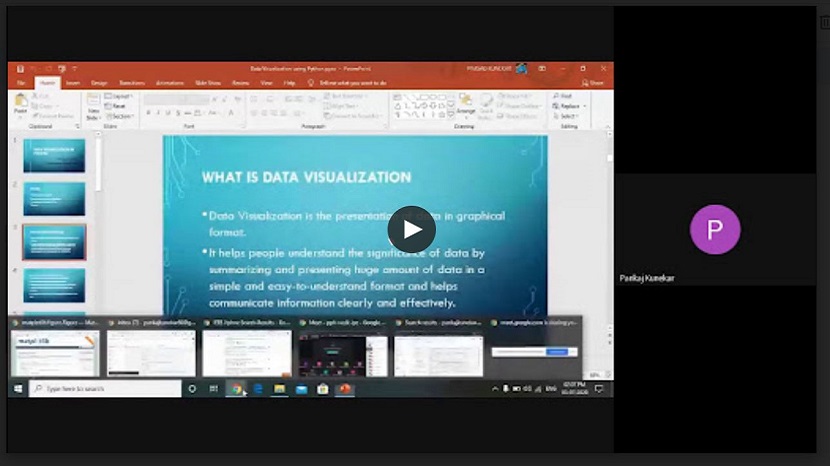Open the Layout dropdown in Slides group
Image resolution: width=830 pixels, height=466 pixels.
tap(119, 96)
